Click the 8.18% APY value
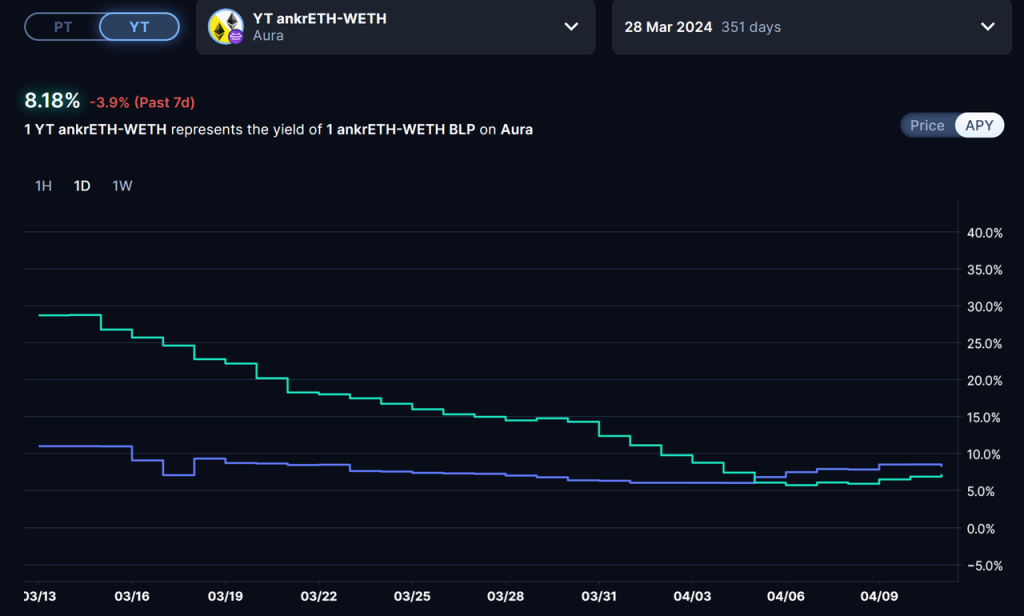 52,101
